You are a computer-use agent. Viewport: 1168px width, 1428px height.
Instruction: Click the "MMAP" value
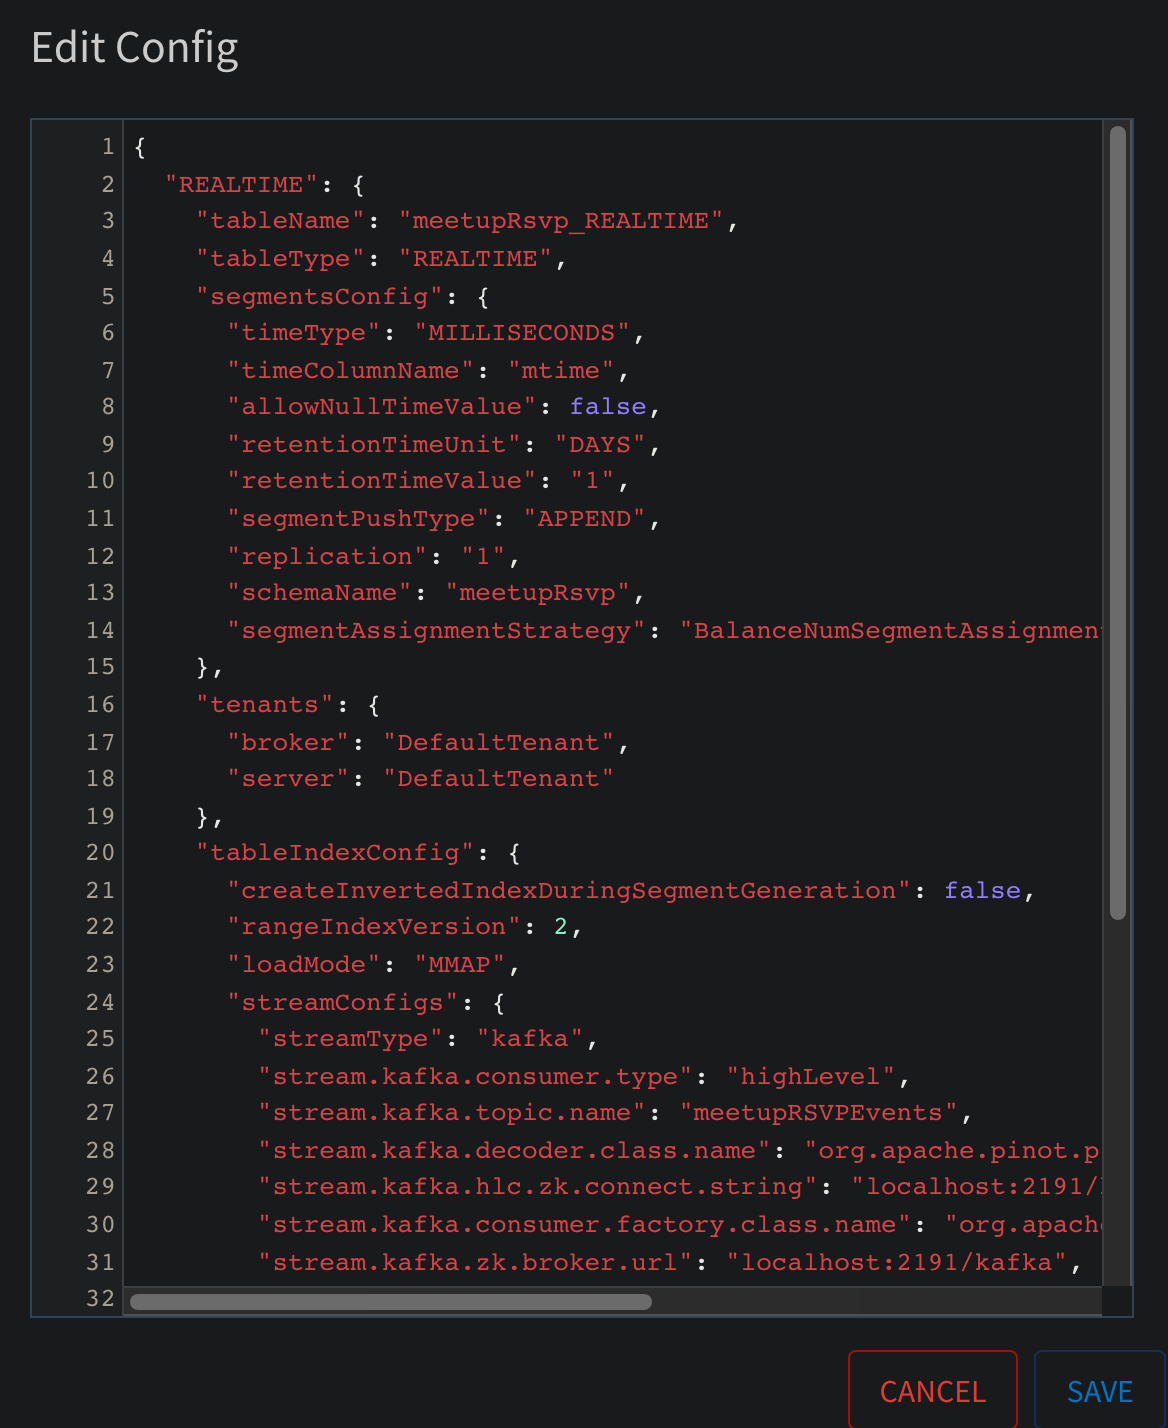coord(460,965)
